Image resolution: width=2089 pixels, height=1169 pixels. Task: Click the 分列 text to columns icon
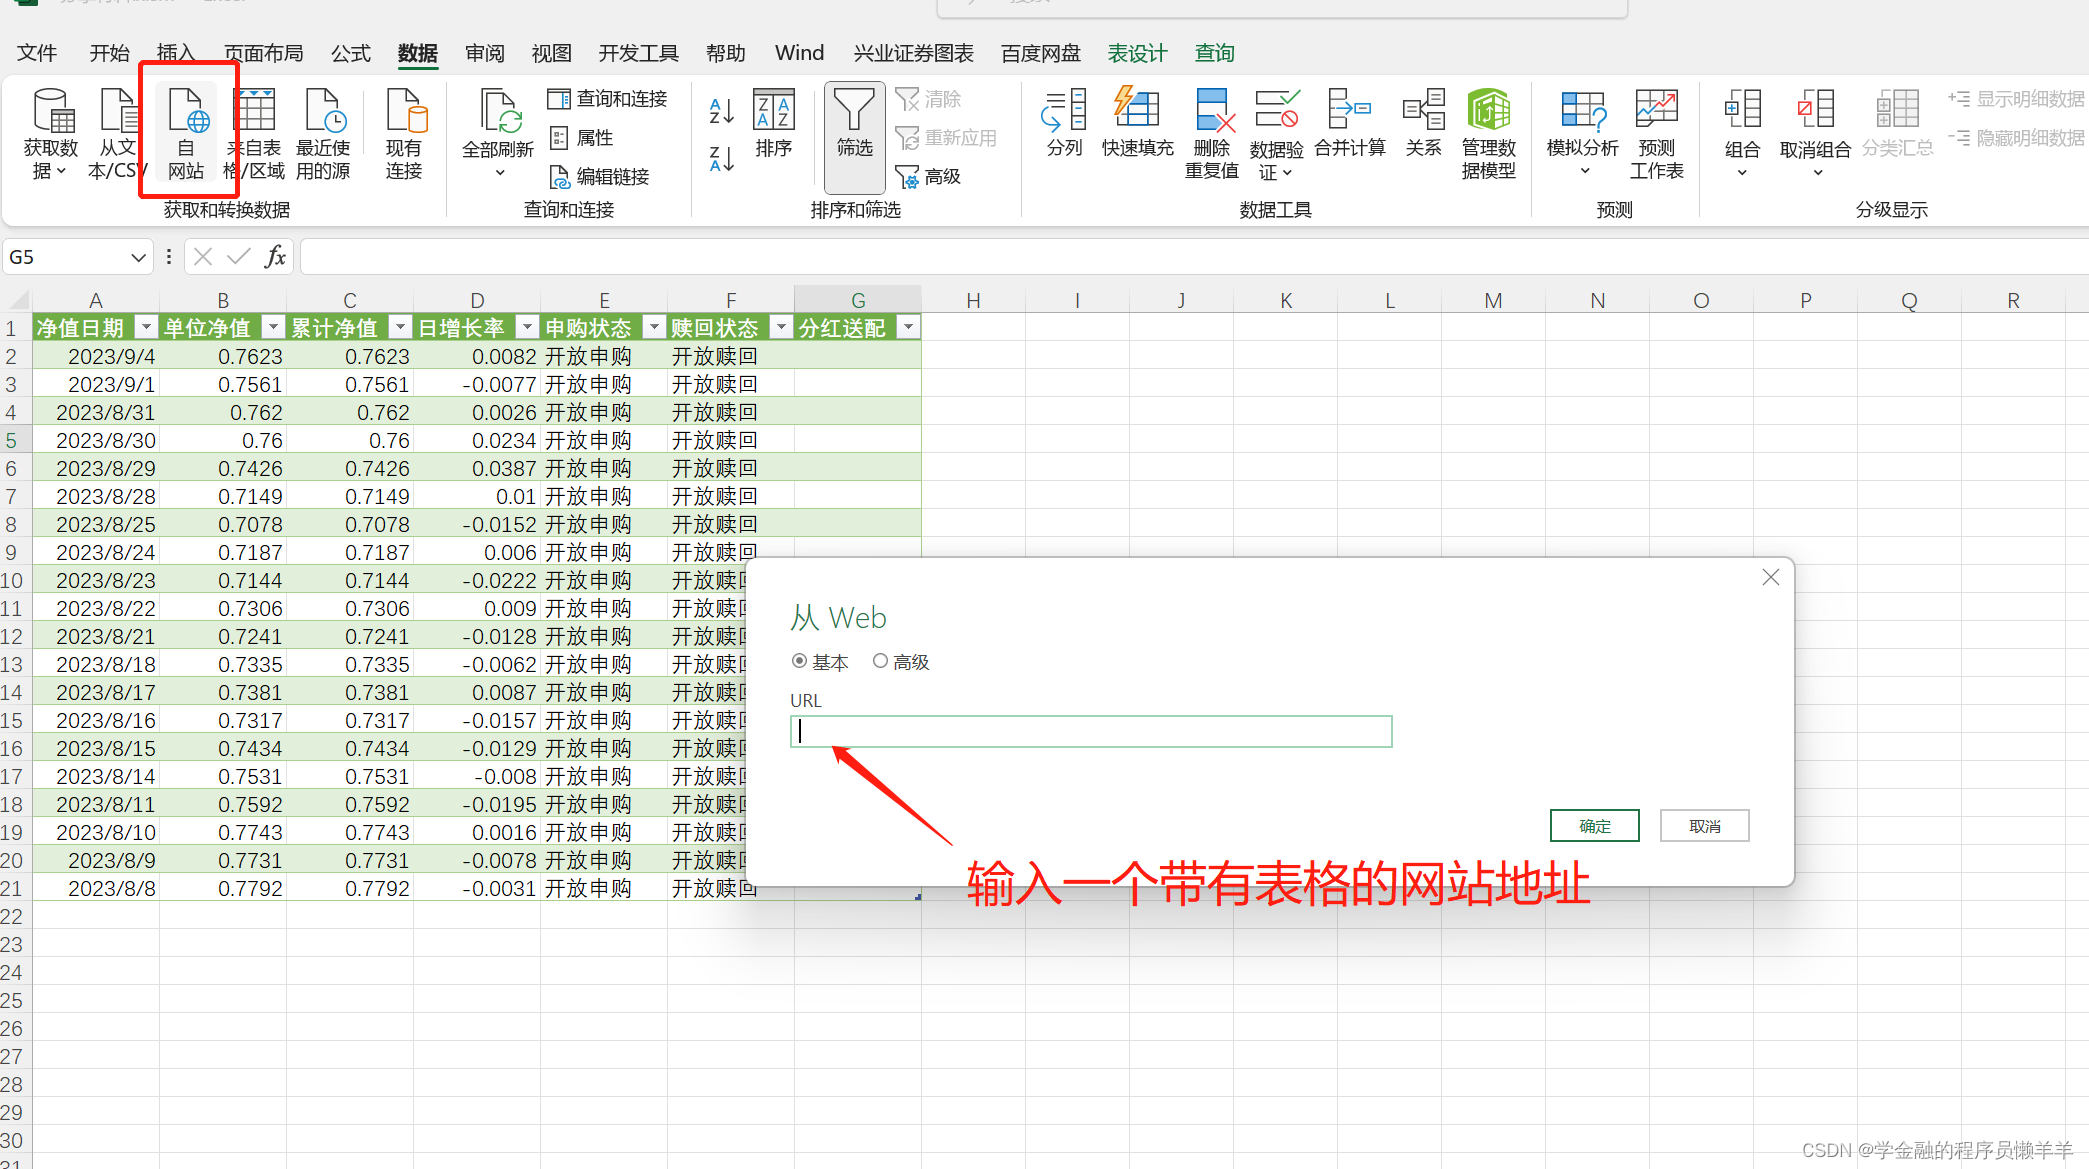coord(1064,110)
